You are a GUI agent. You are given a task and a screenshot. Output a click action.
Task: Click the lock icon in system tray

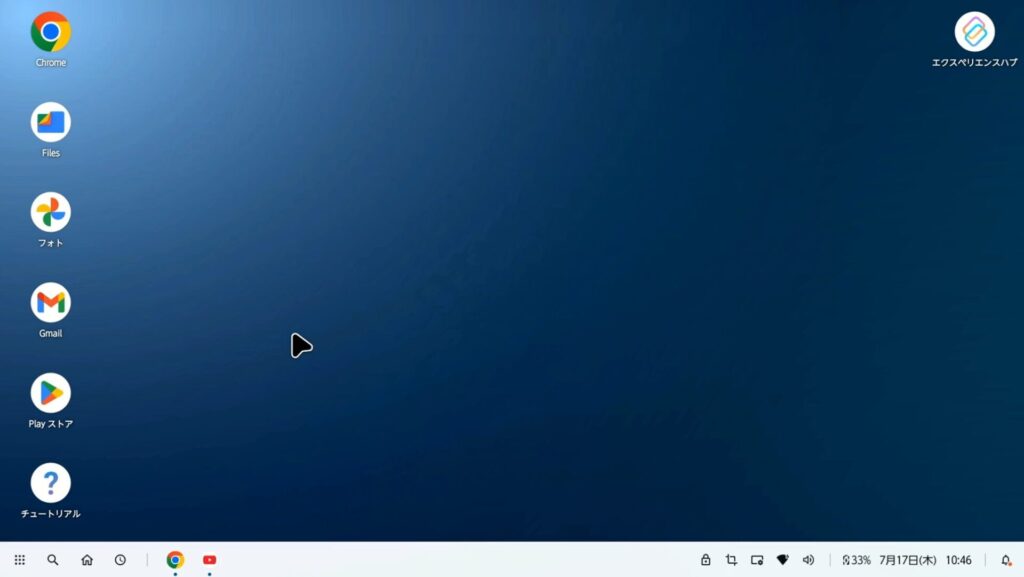[705, 560]
